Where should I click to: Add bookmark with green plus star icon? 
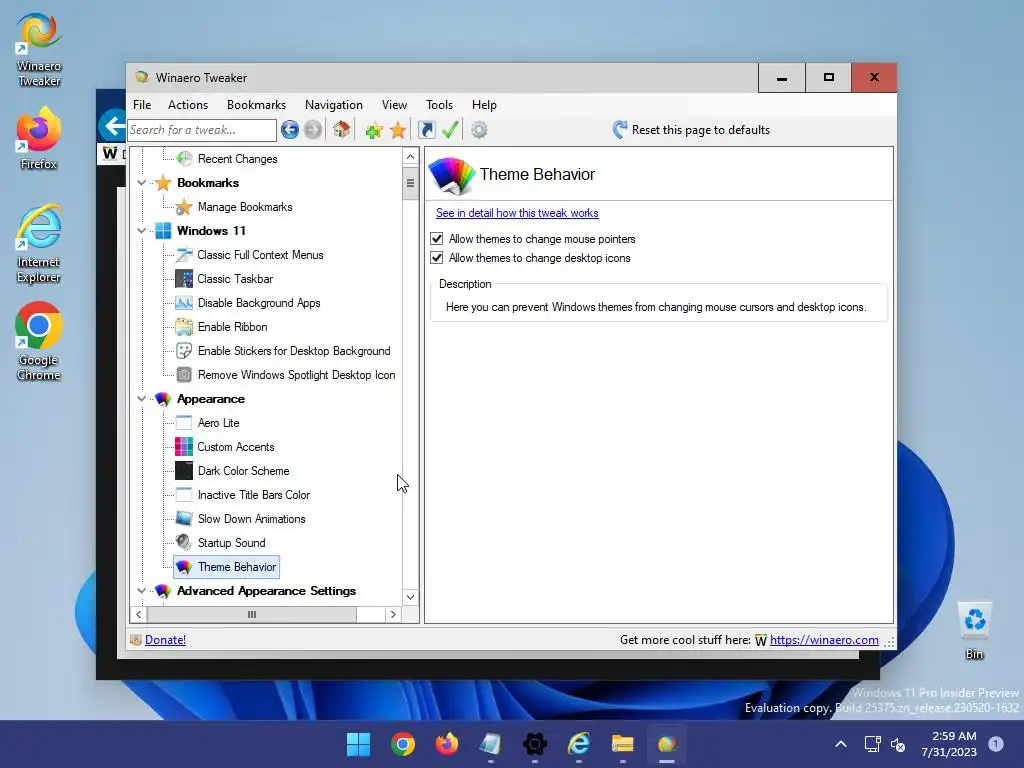click(x=374, y=130)
